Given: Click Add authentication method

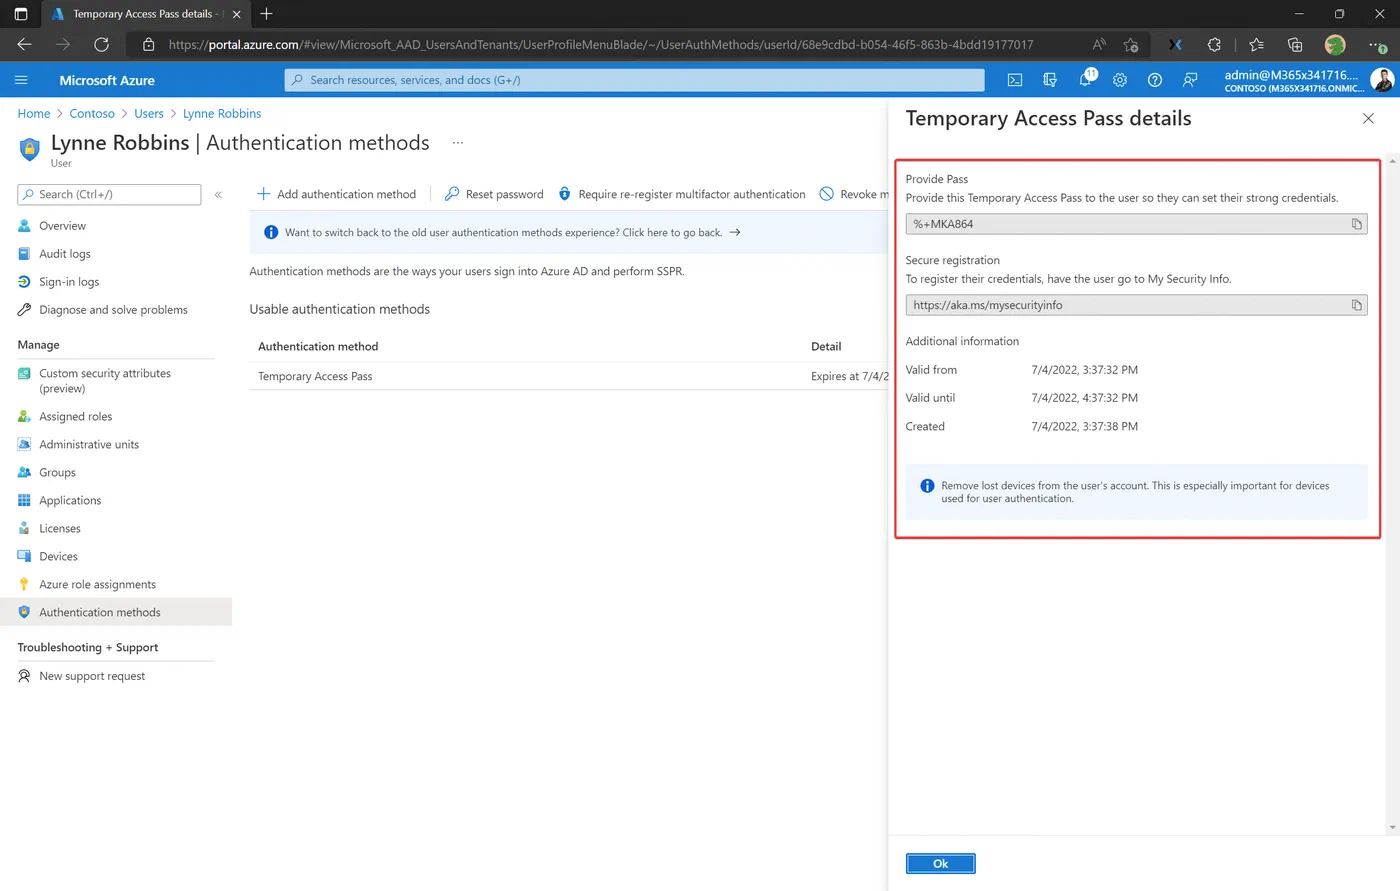Looking at the screenshot, I should 337,194.
